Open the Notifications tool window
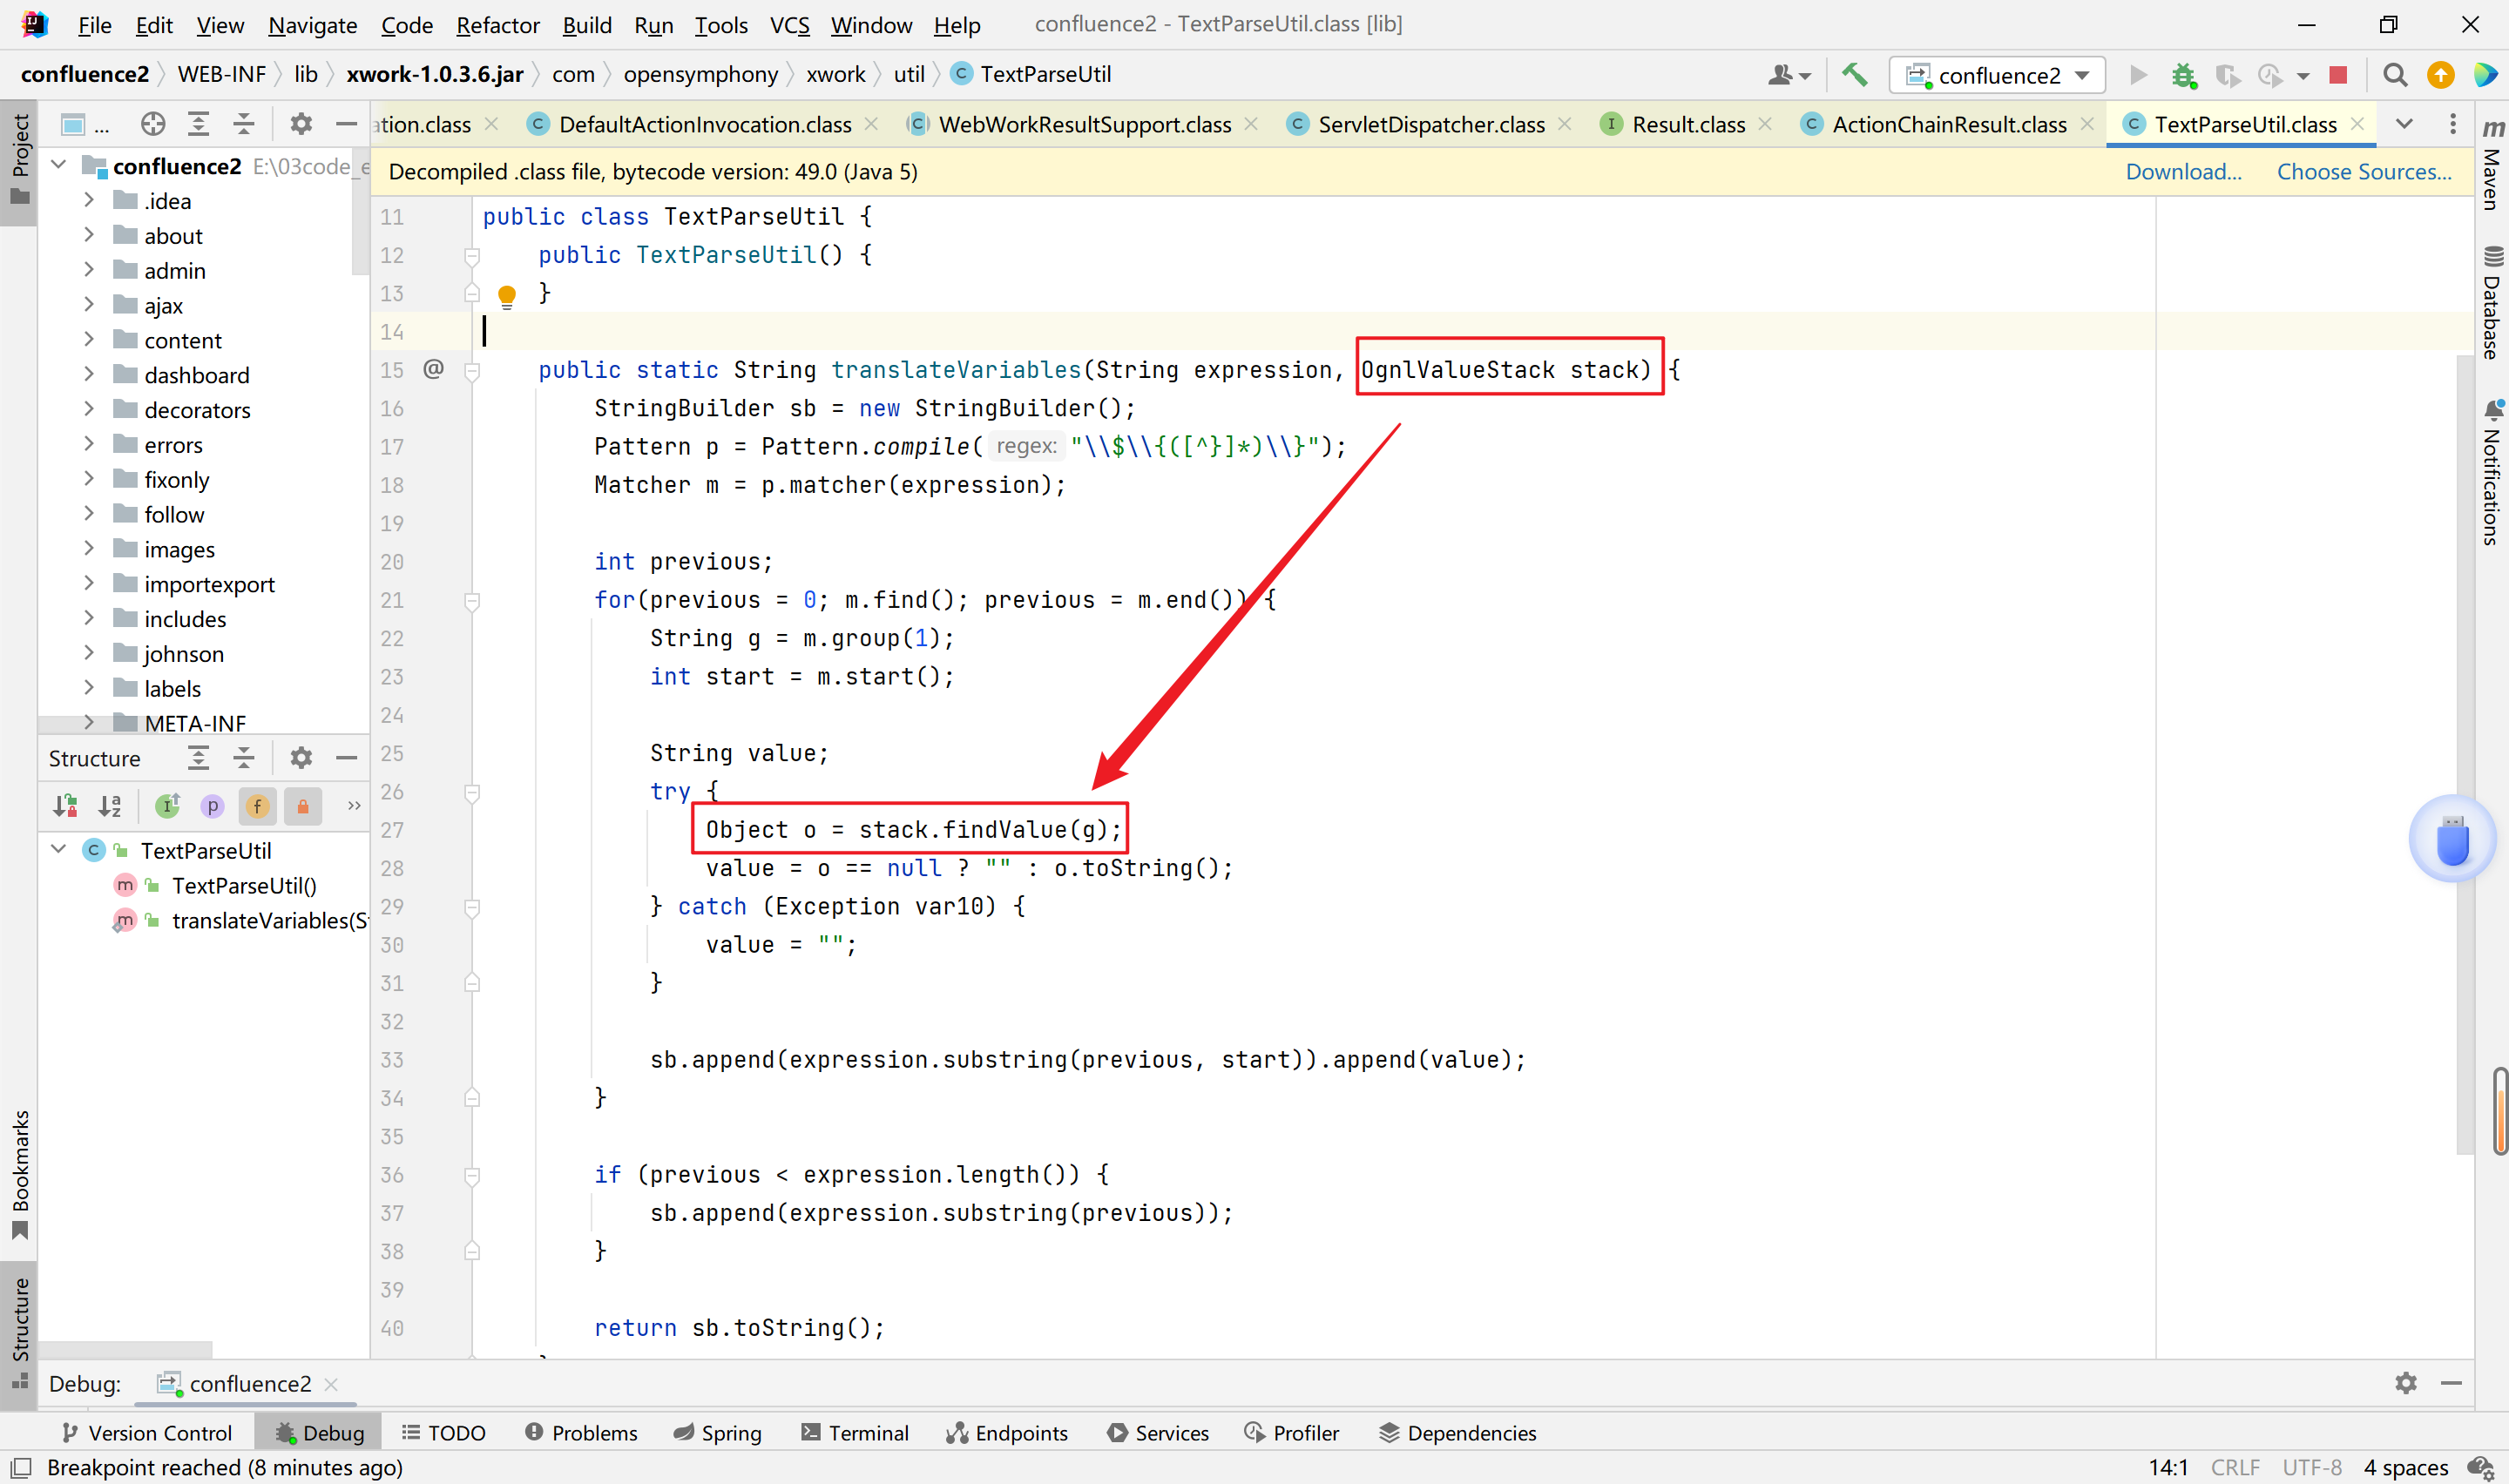The image size is (2509, 1484). 2492,472
